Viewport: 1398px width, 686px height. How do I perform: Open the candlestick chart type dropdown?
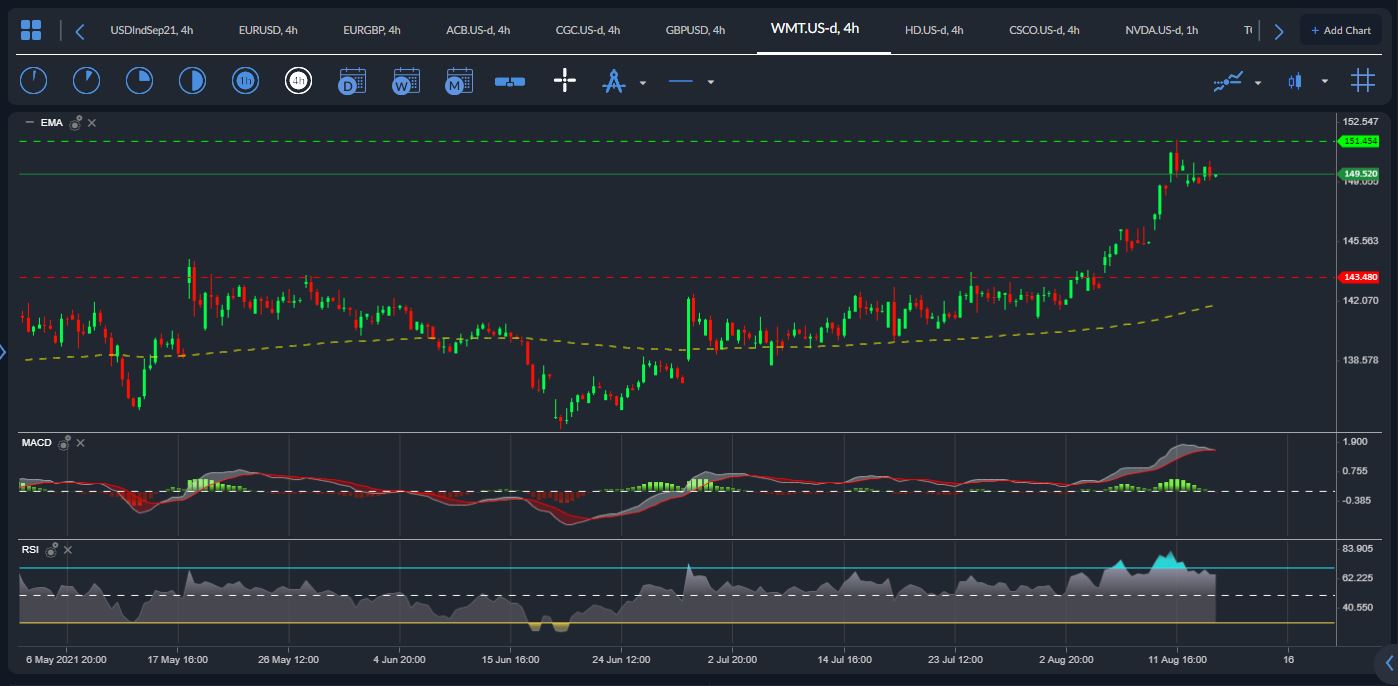1325,82
